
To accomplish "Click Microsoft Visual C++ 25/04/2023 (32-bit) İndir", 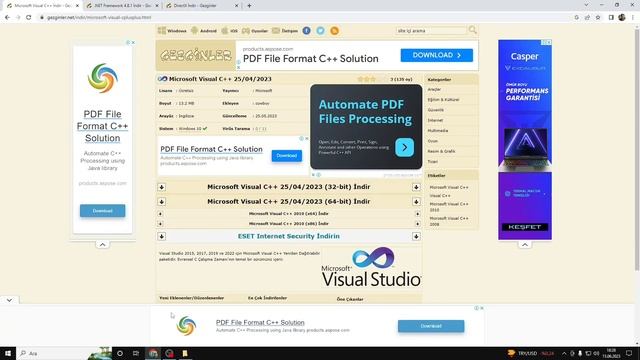I will tap(289, 187).
